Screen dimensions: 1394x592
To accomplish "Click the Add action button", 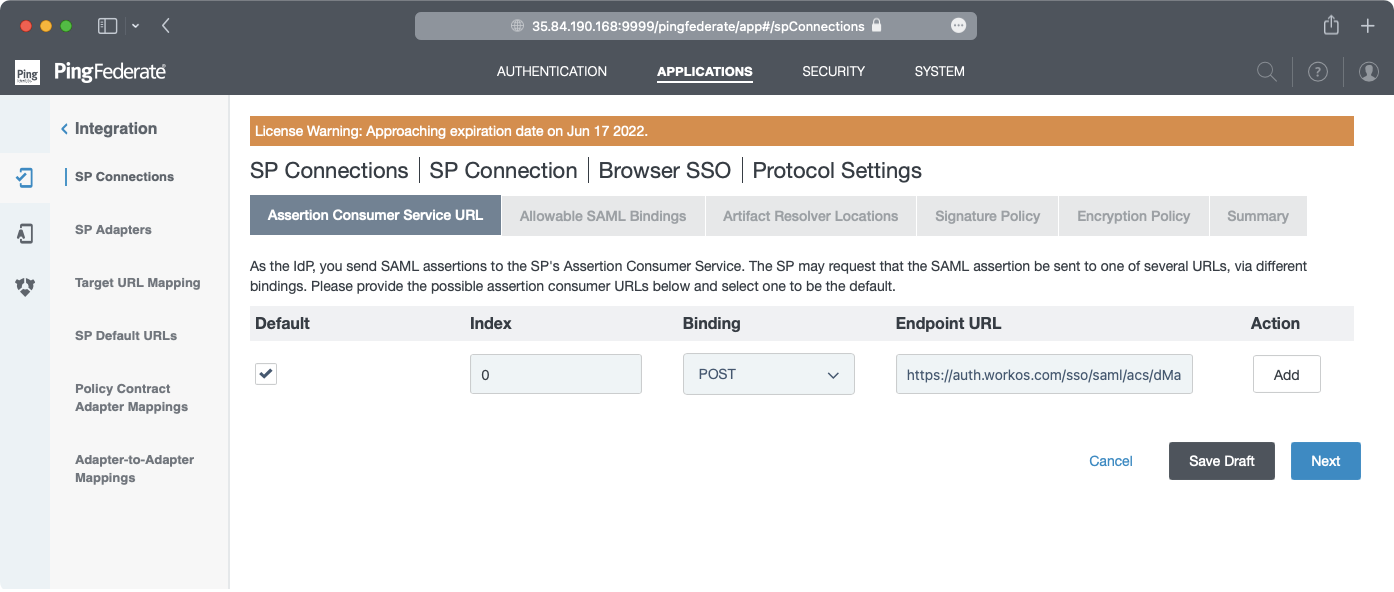I will 1286,375.
